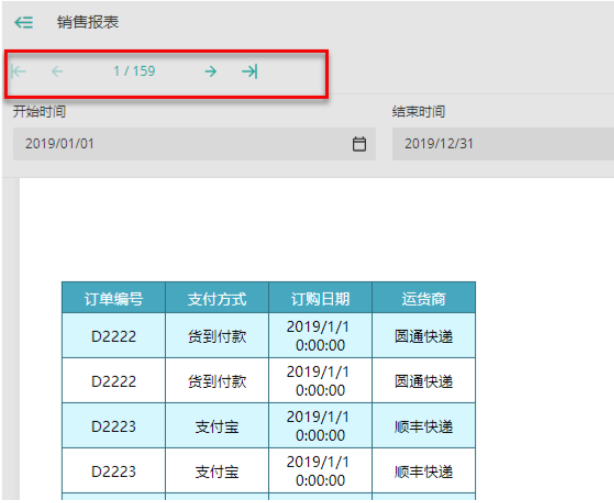Image resolution: width=614 pixels, height=503 pixels.
Task: Select the 支付方式 column header
Action: click(217, 298)
